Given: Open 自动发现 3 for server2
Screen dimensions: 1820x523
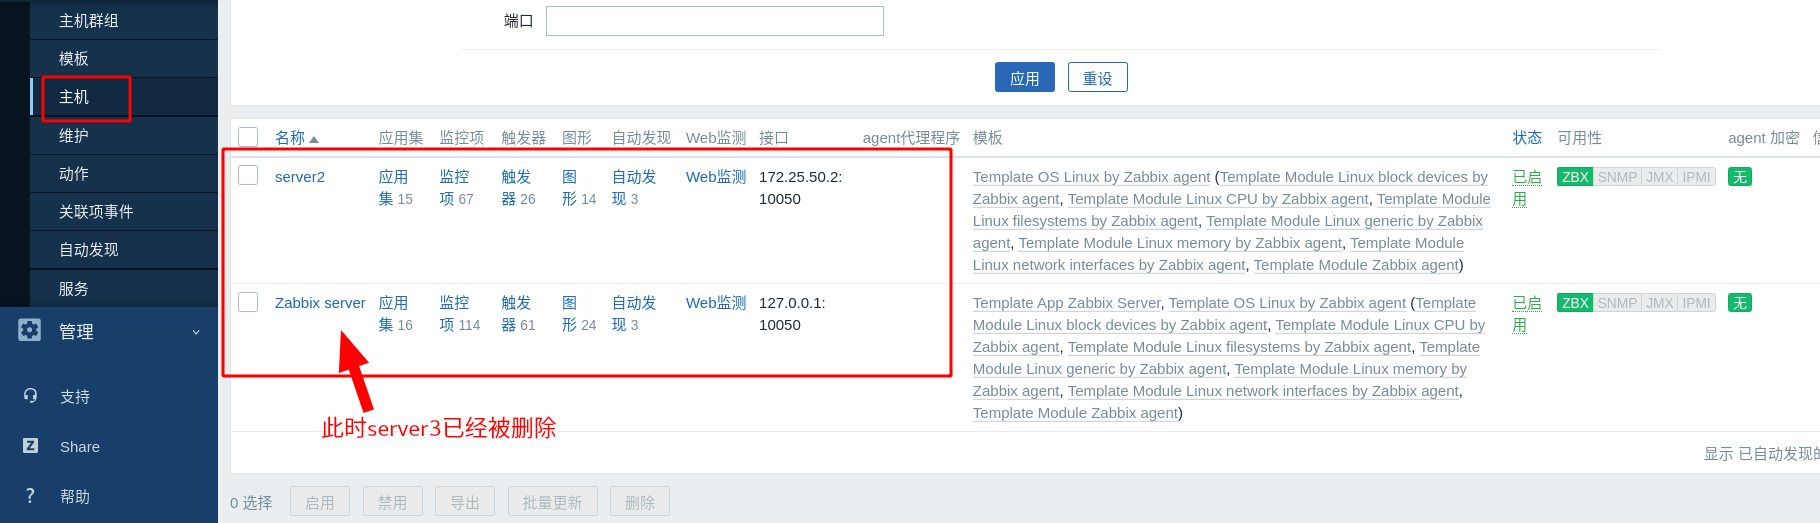Looking at the screenshot, I should (634, 188).
